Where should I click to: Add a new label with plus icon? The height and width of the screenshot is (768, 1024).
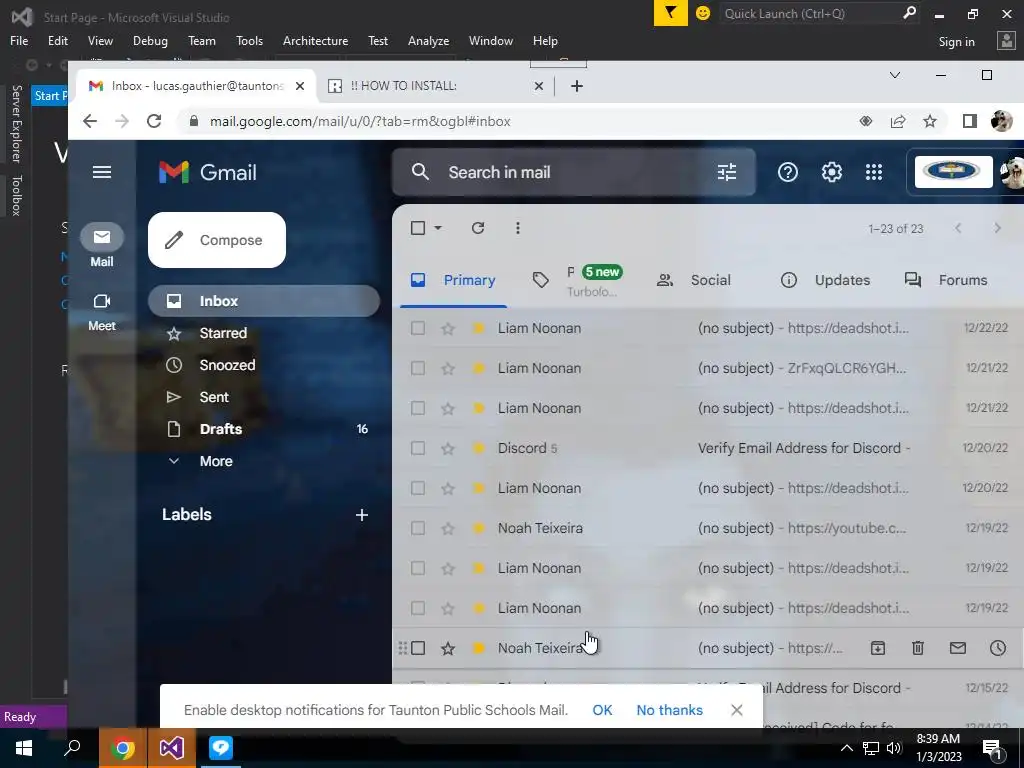[362, 515]
